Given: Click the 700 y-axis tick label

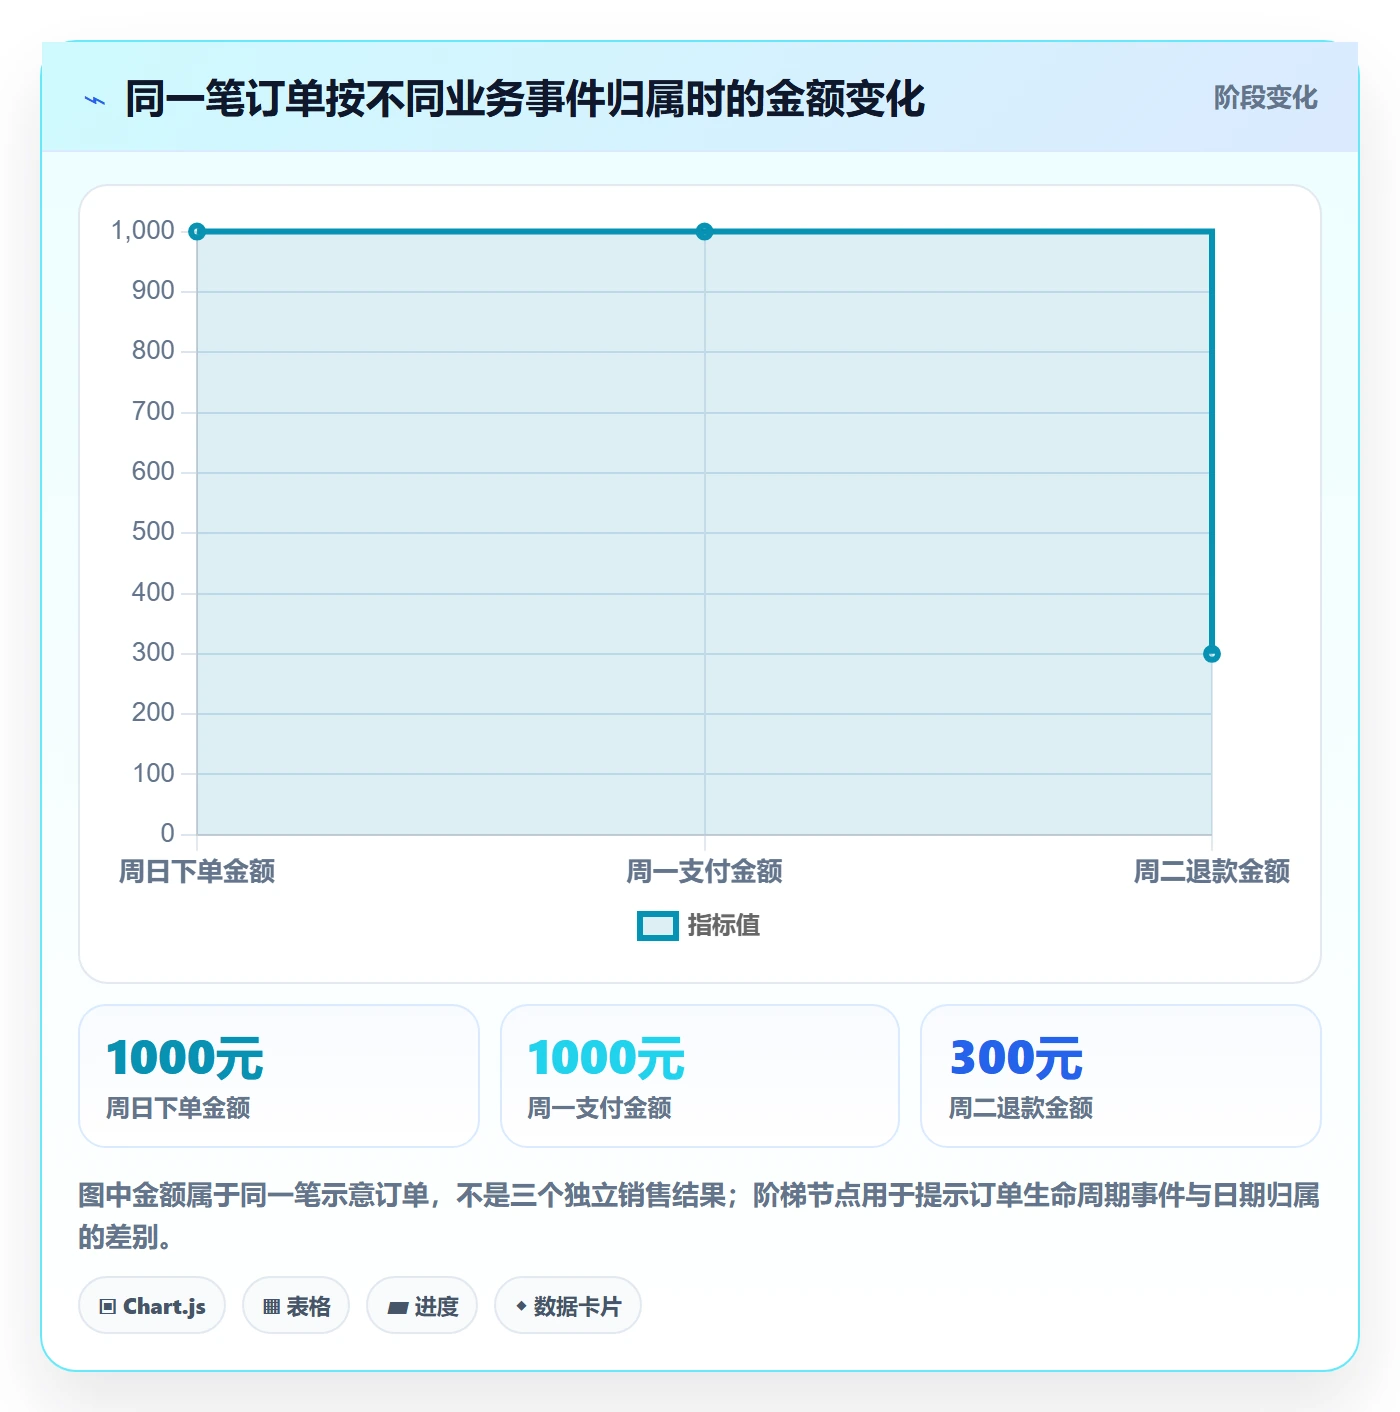Looking at the screenshot, I should point(153,412).
